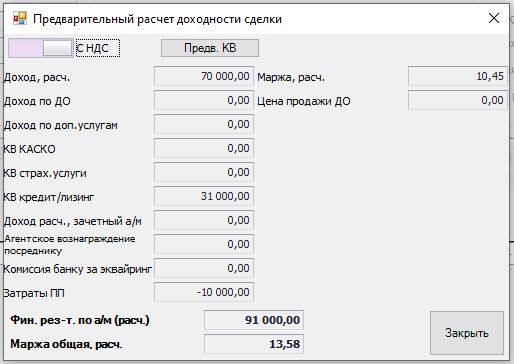Screen dimensions: 514x364
Task: Click the С НДС label text
Action: [x=93, y=48]
